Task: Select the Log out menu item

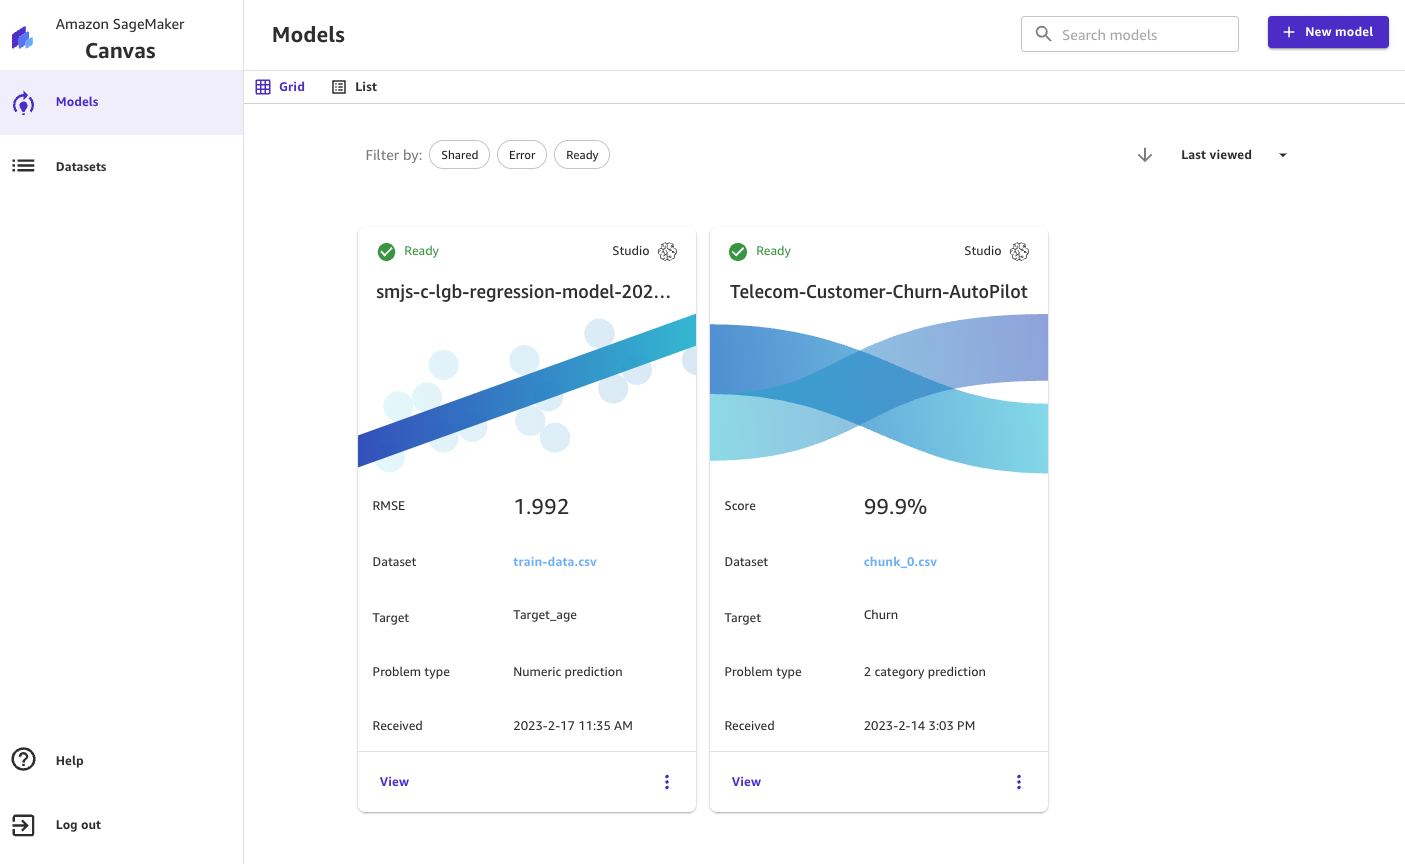Action: (x=121, y=825)
